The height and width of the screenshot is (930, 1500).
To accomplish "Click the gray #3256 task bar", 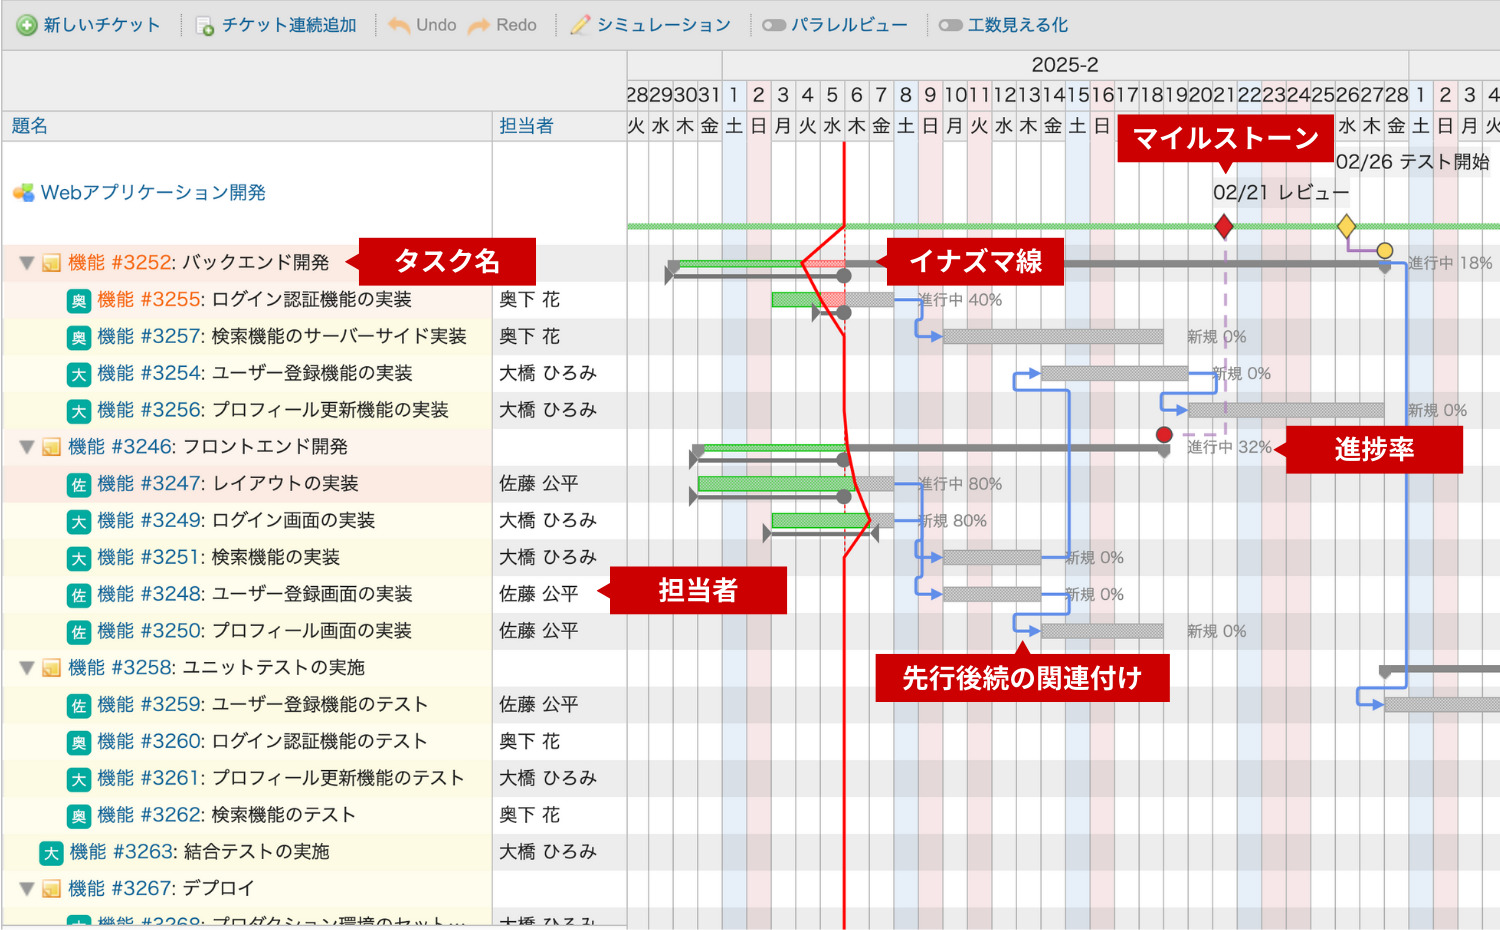I will click(1286, 410).
